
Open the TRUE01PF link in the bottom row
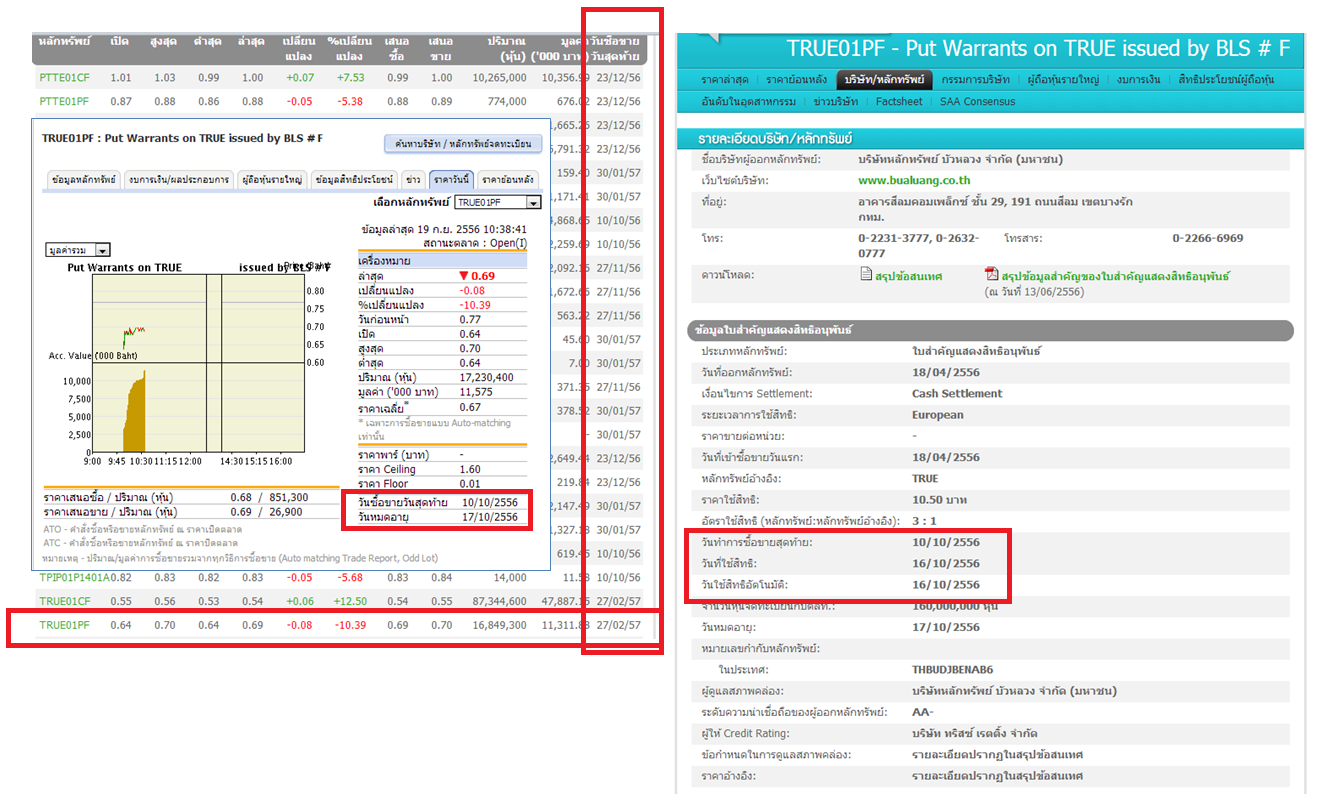[65, 625]
